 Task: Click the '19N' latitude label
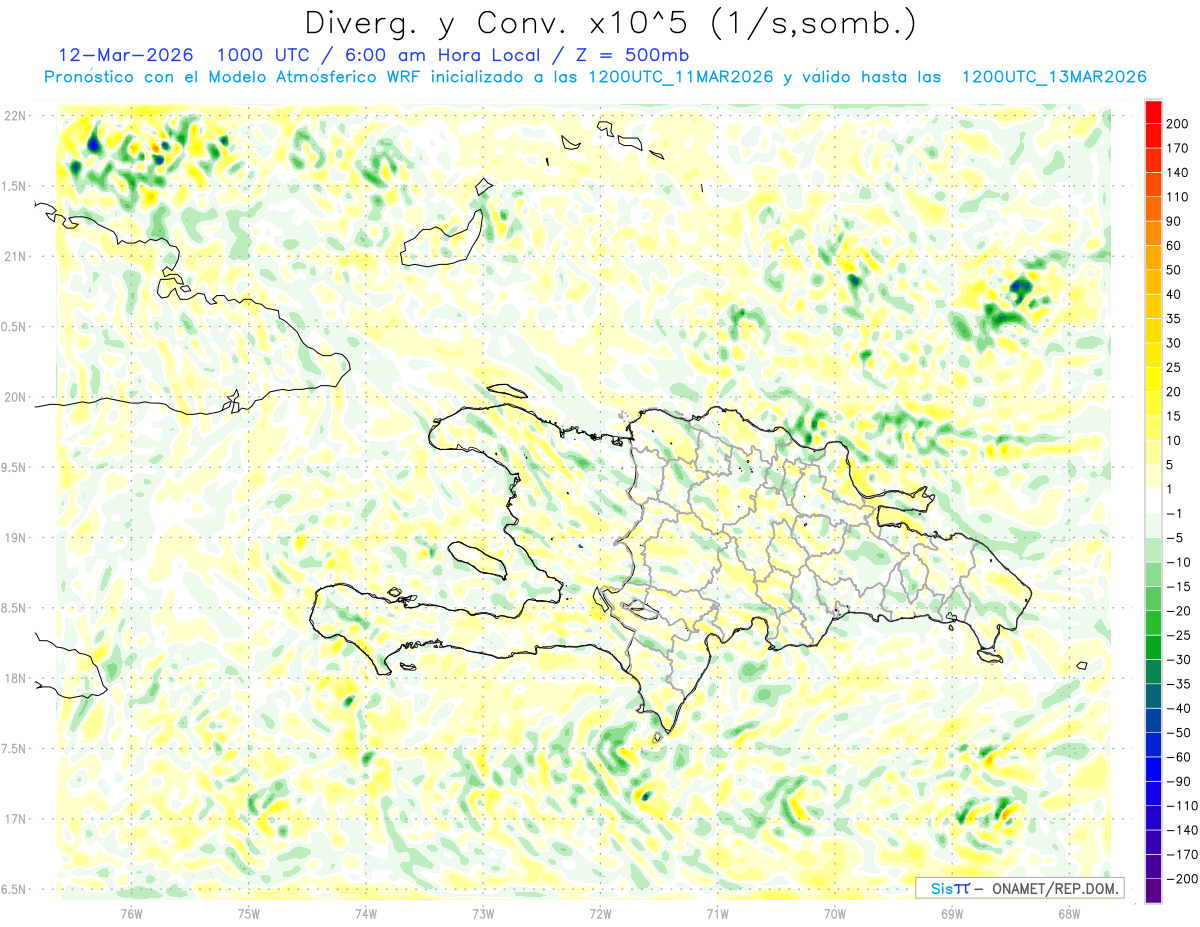coord(15,538)
